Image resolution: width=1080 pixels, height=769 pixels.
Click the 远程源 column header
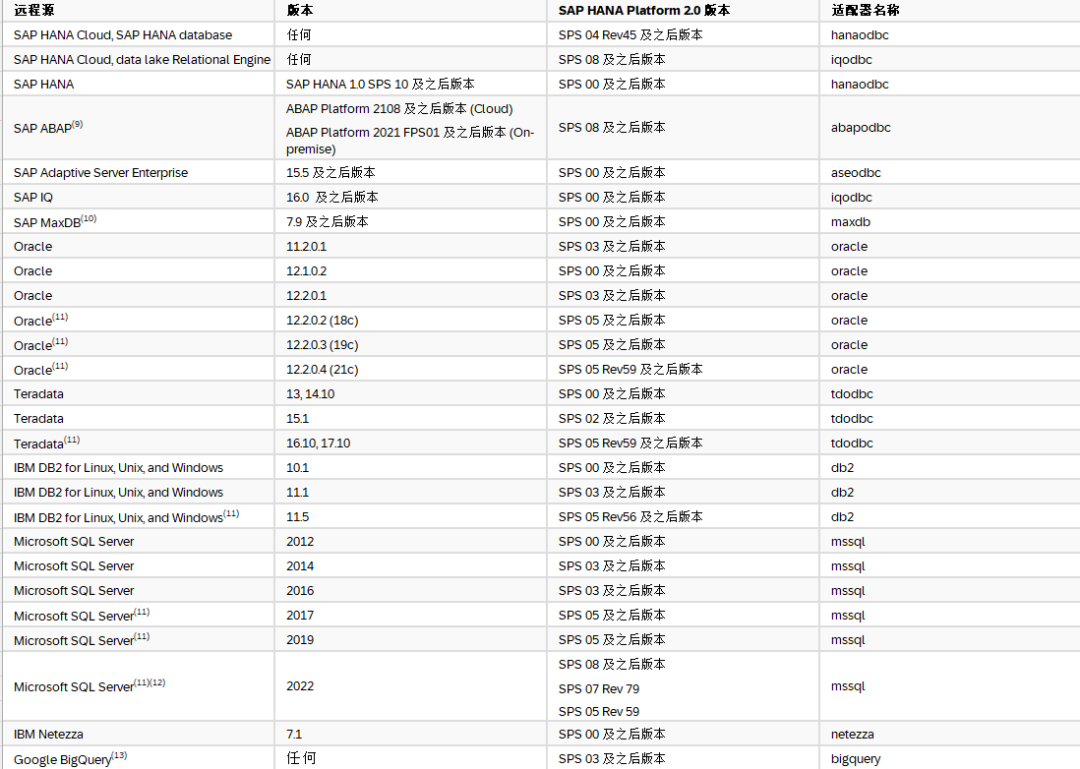point(34,10)
